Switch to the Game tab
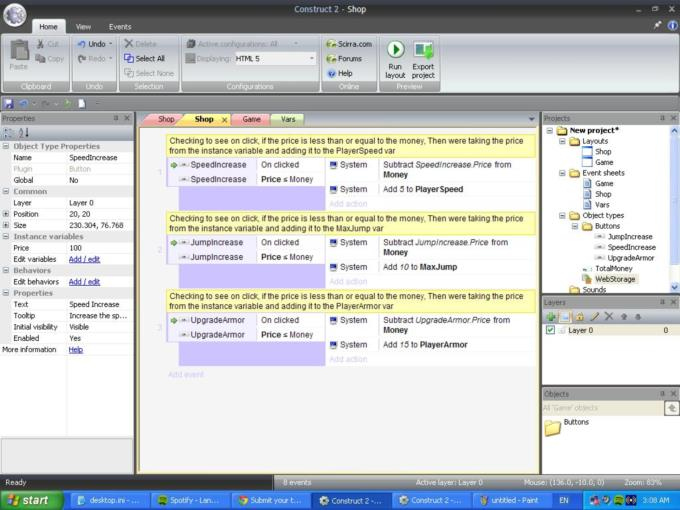Image resolution: width=680 pixels, height=510 pixels. click(251, 119)
